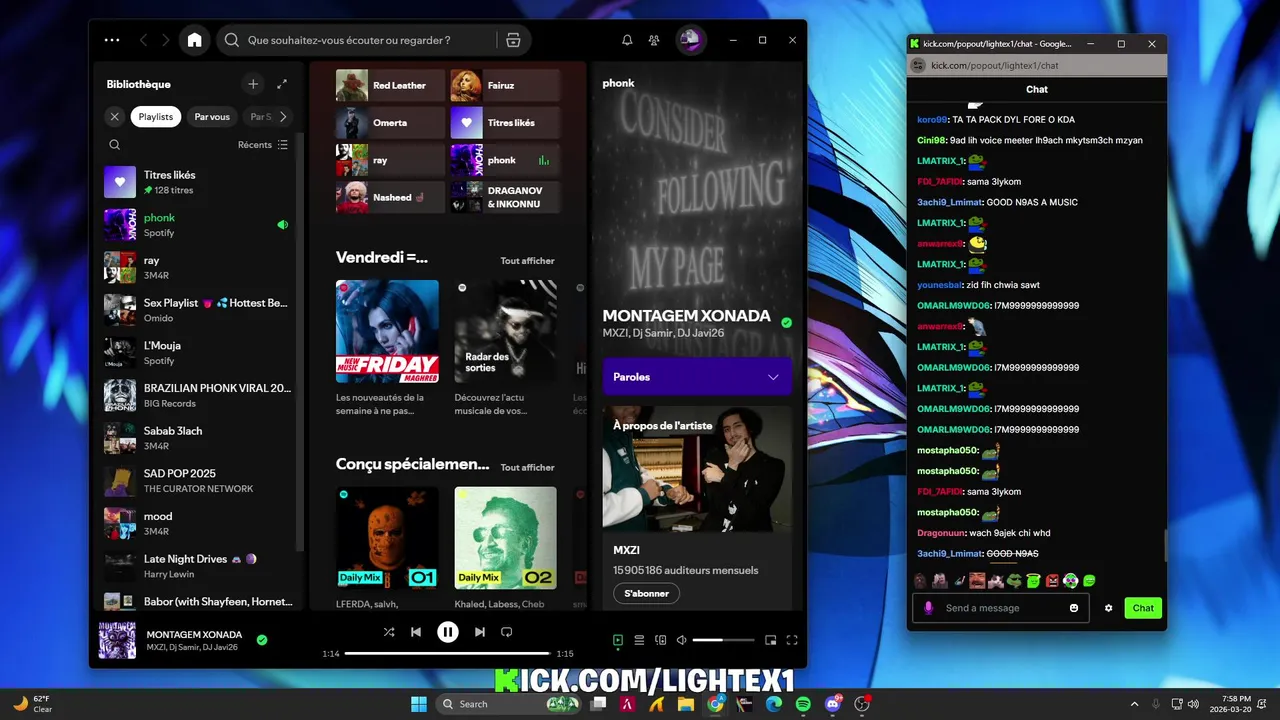Show hidden system tray icons

pyautogui.click(x=1134, y=704)
